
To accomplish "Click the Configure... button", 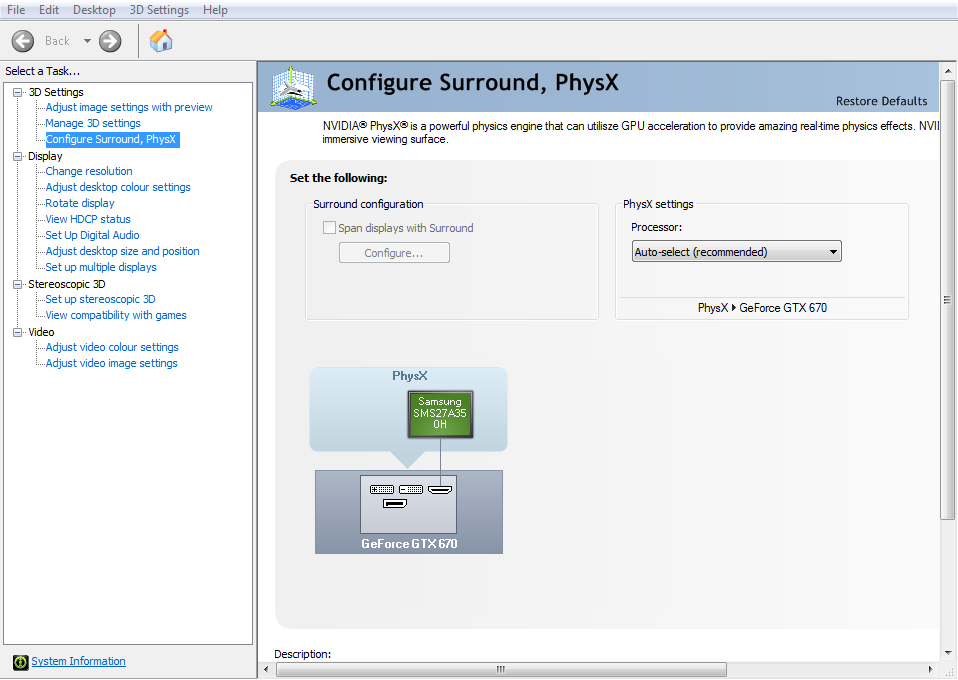I will pyautogui.click(x=394, y=253).
